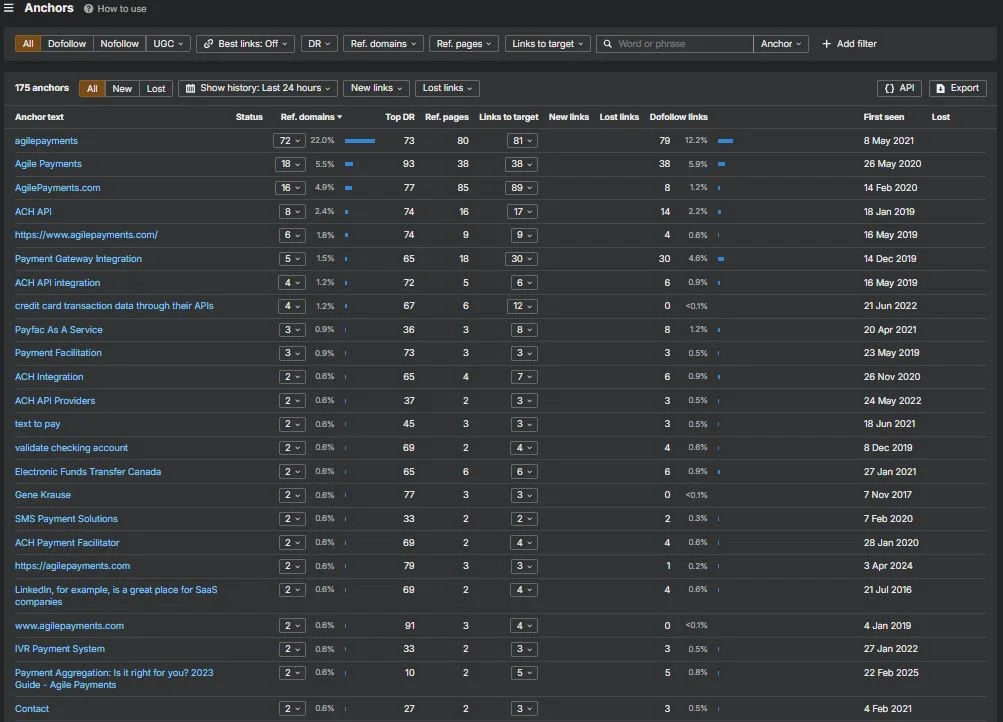1003x722 pixels.
Task: Click the dofollow bar for agilepayments row
Action: (725, 141)
